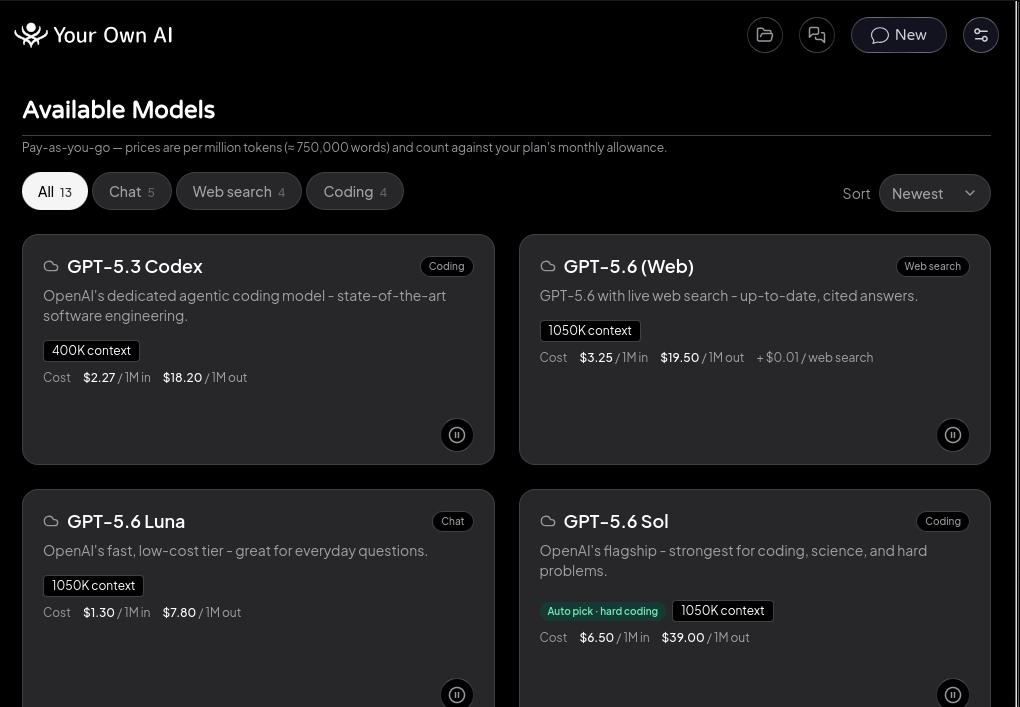
Task: Pause the GPT-5.6 (Web) model
Action: [953, 434]
